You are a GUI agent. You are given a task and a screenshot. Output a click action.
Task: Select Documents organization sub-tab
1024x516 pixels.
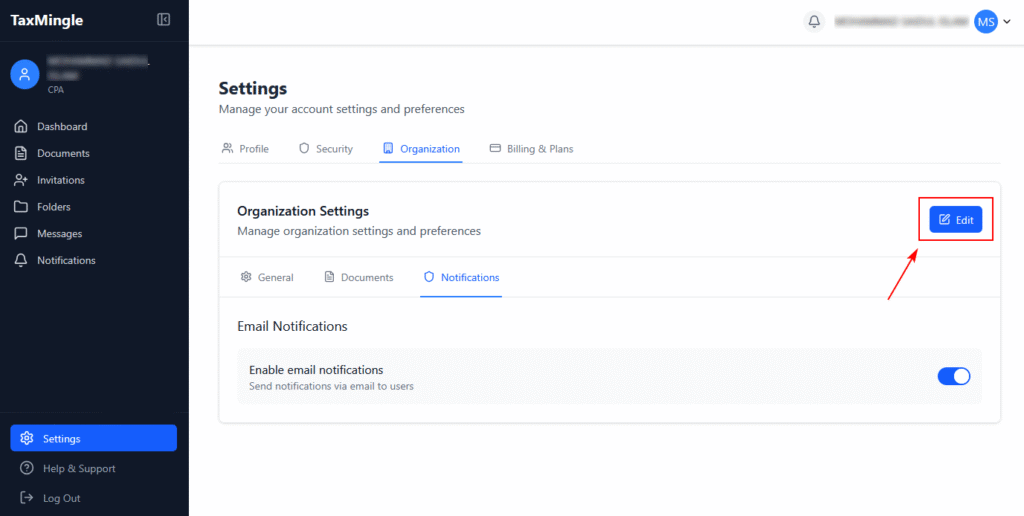(359, 277)
